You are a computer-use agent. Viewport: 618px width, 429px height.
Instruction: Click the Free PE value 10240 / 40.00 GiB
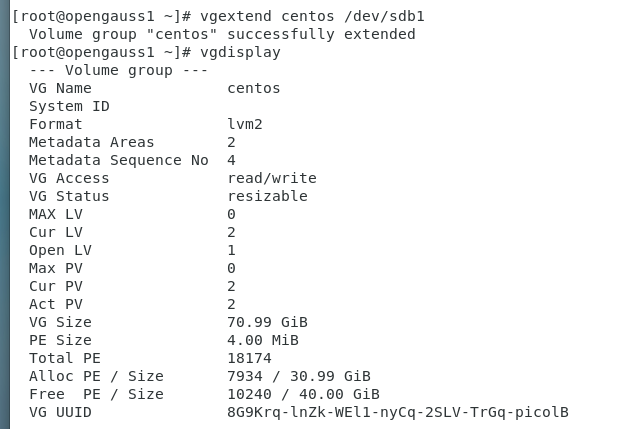click(x=303, y=394)
